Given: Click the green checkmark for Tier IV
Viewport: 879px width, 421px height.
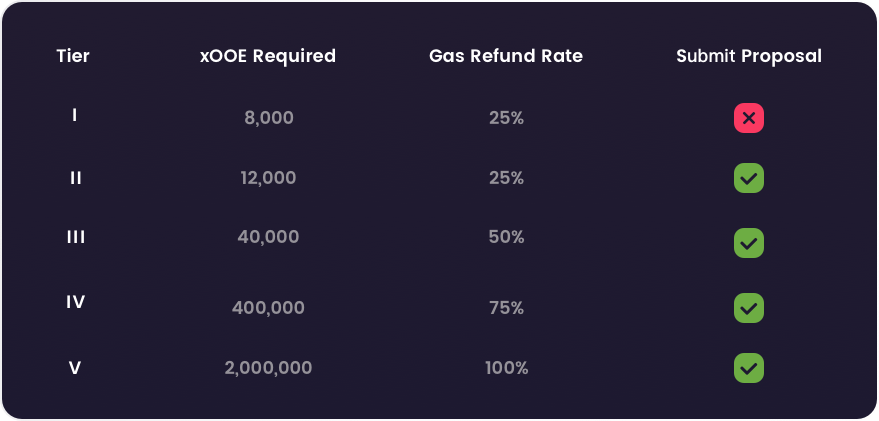Looking at the screenshot, I should [749, 308].
